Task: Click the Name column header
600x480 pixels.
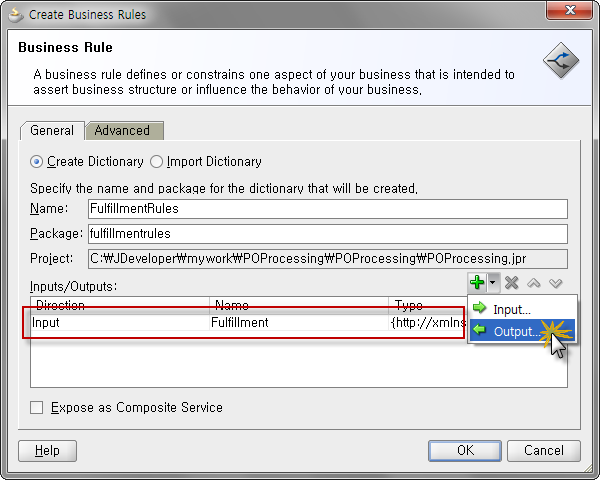Action: coord(299,305)
